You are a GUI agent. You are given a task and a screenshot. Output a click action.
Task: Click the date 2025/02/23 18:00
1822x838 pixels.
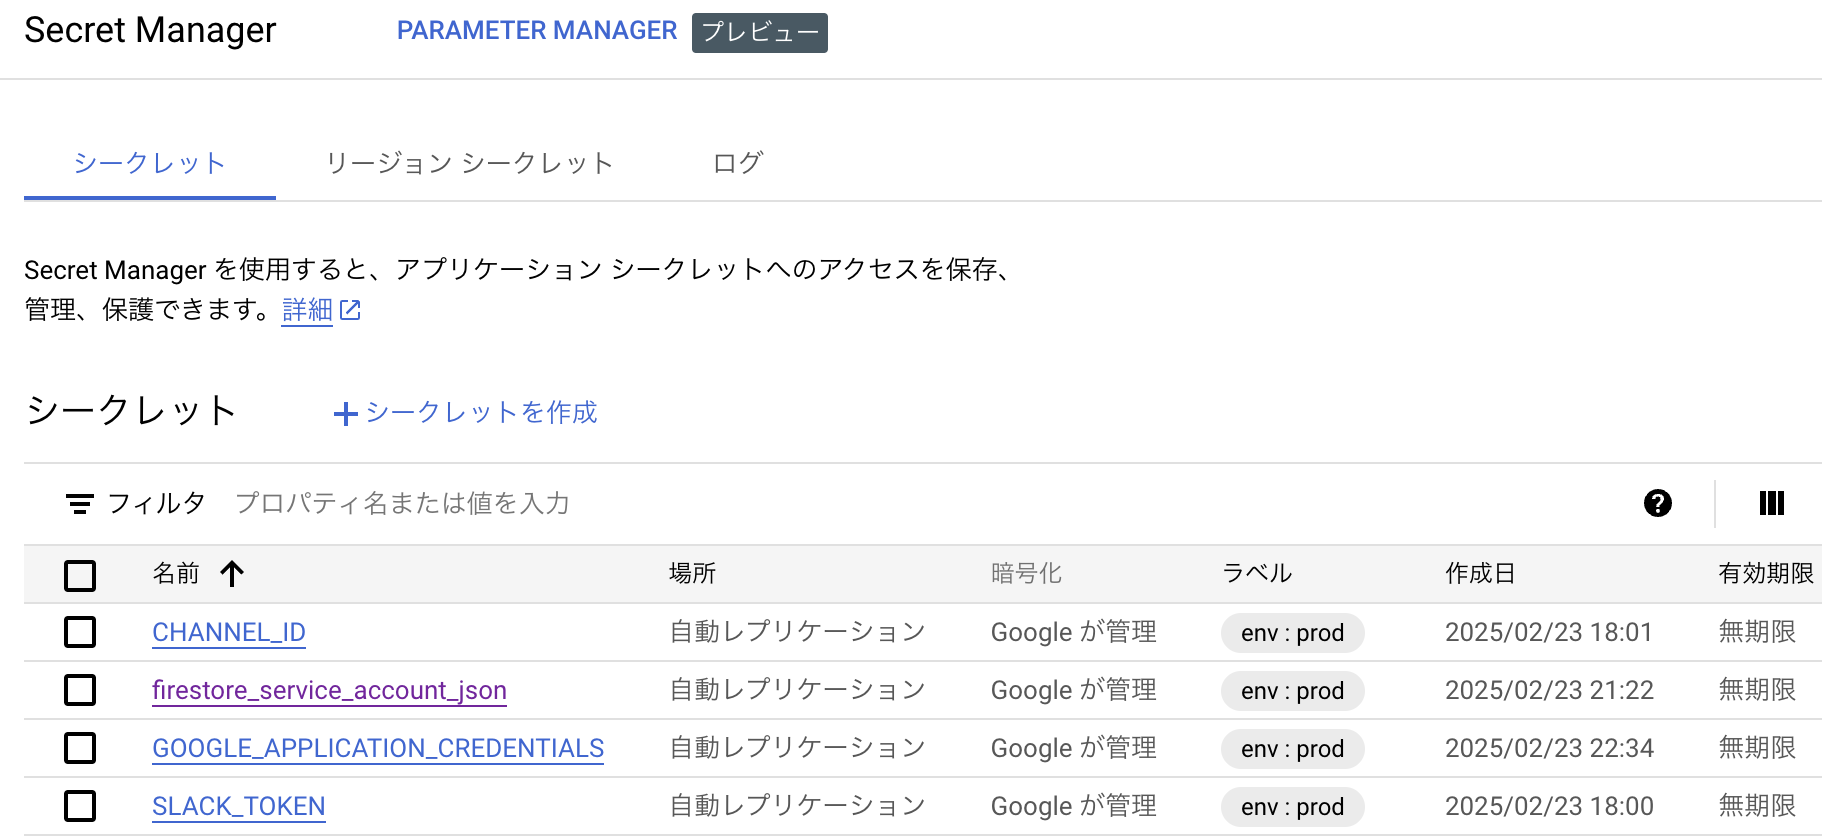(x=1549, y=806)
